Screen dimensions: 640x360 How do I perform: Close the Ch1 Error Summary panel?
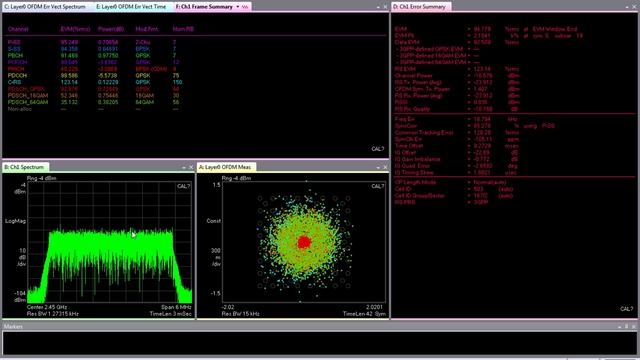tap(634, 7)
